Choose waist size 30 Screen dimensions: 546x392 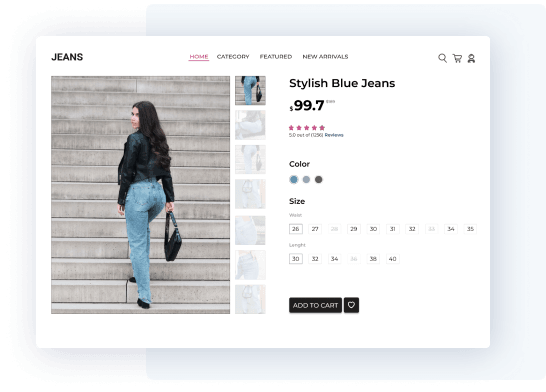tap(373, 229)
